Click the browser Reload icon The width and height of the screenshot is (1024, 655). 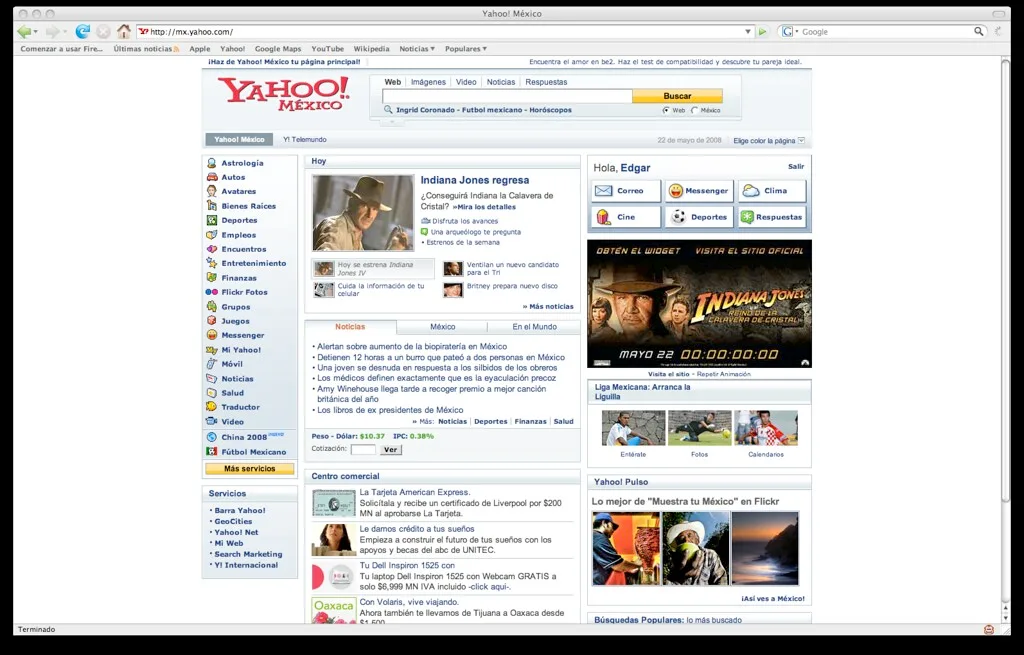tap(83, 32)
